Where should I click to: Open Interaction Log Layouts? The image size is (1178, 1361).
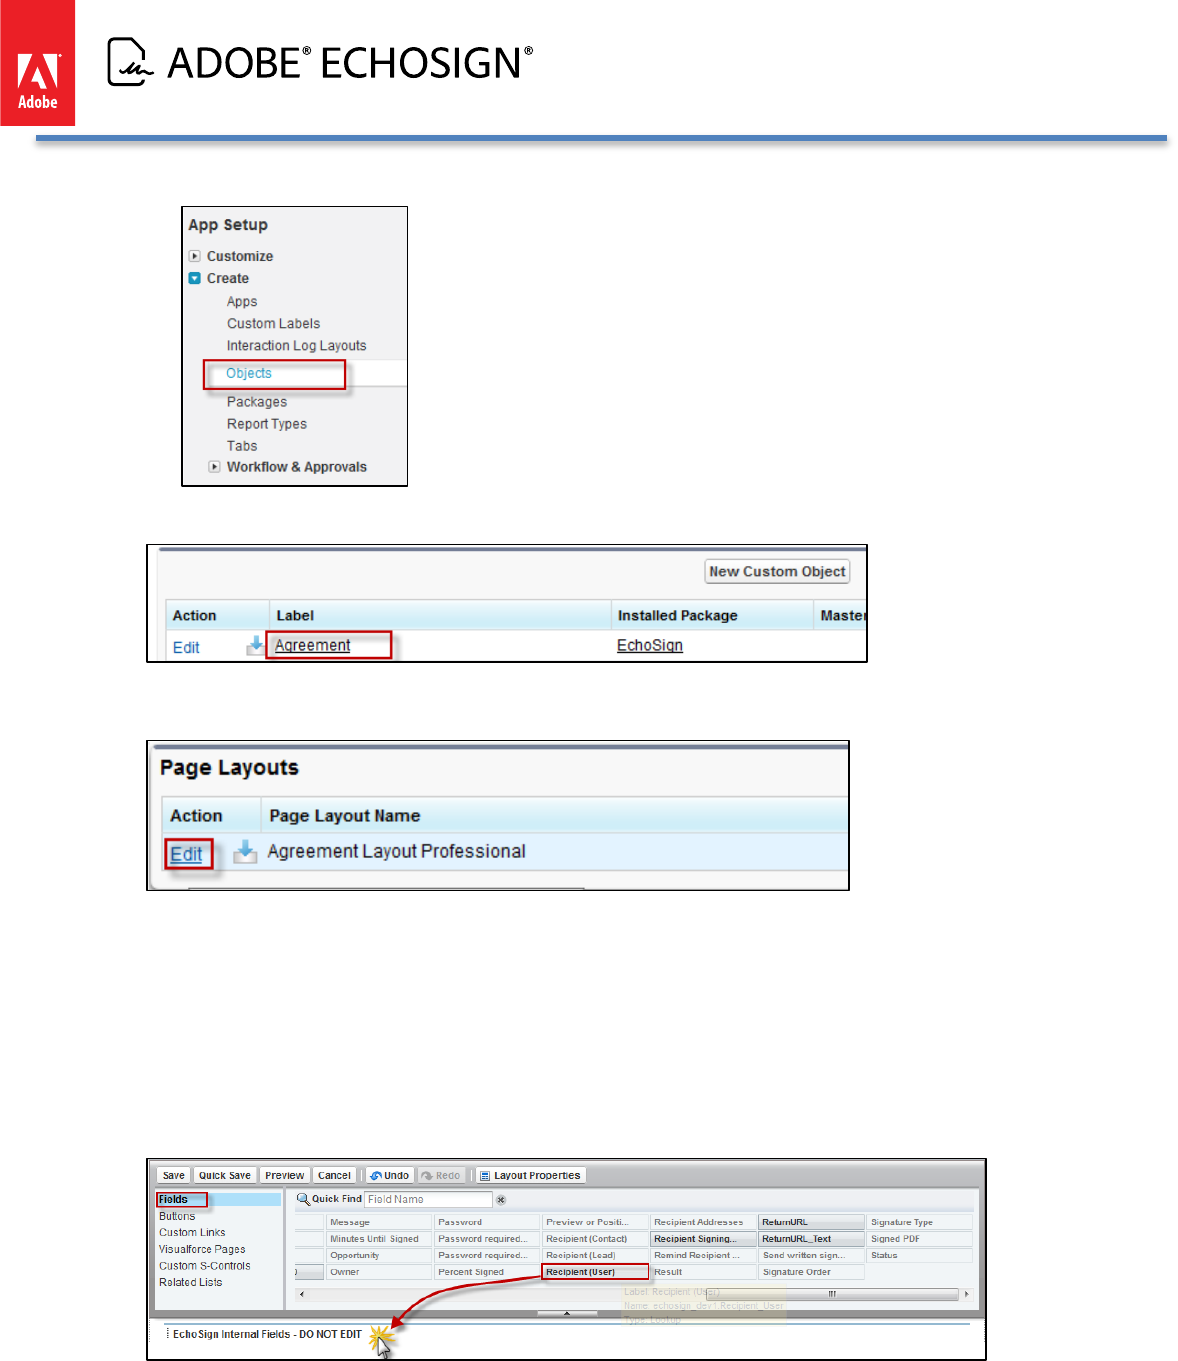tap(296, 345)
